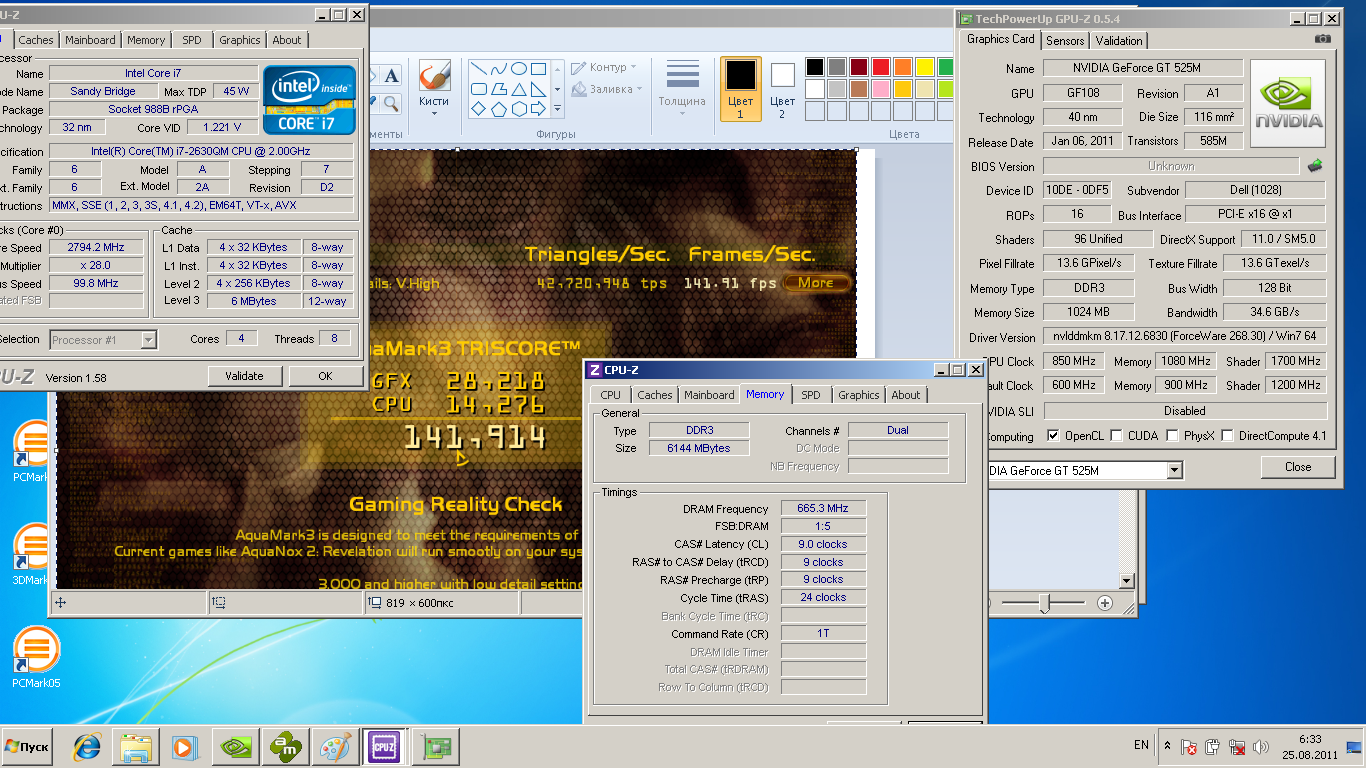Image resolution: width=1366 pixels, height=768 pixels.
Task: Open the Memory tab in front CPU-Z
Action: click(765, 394)
